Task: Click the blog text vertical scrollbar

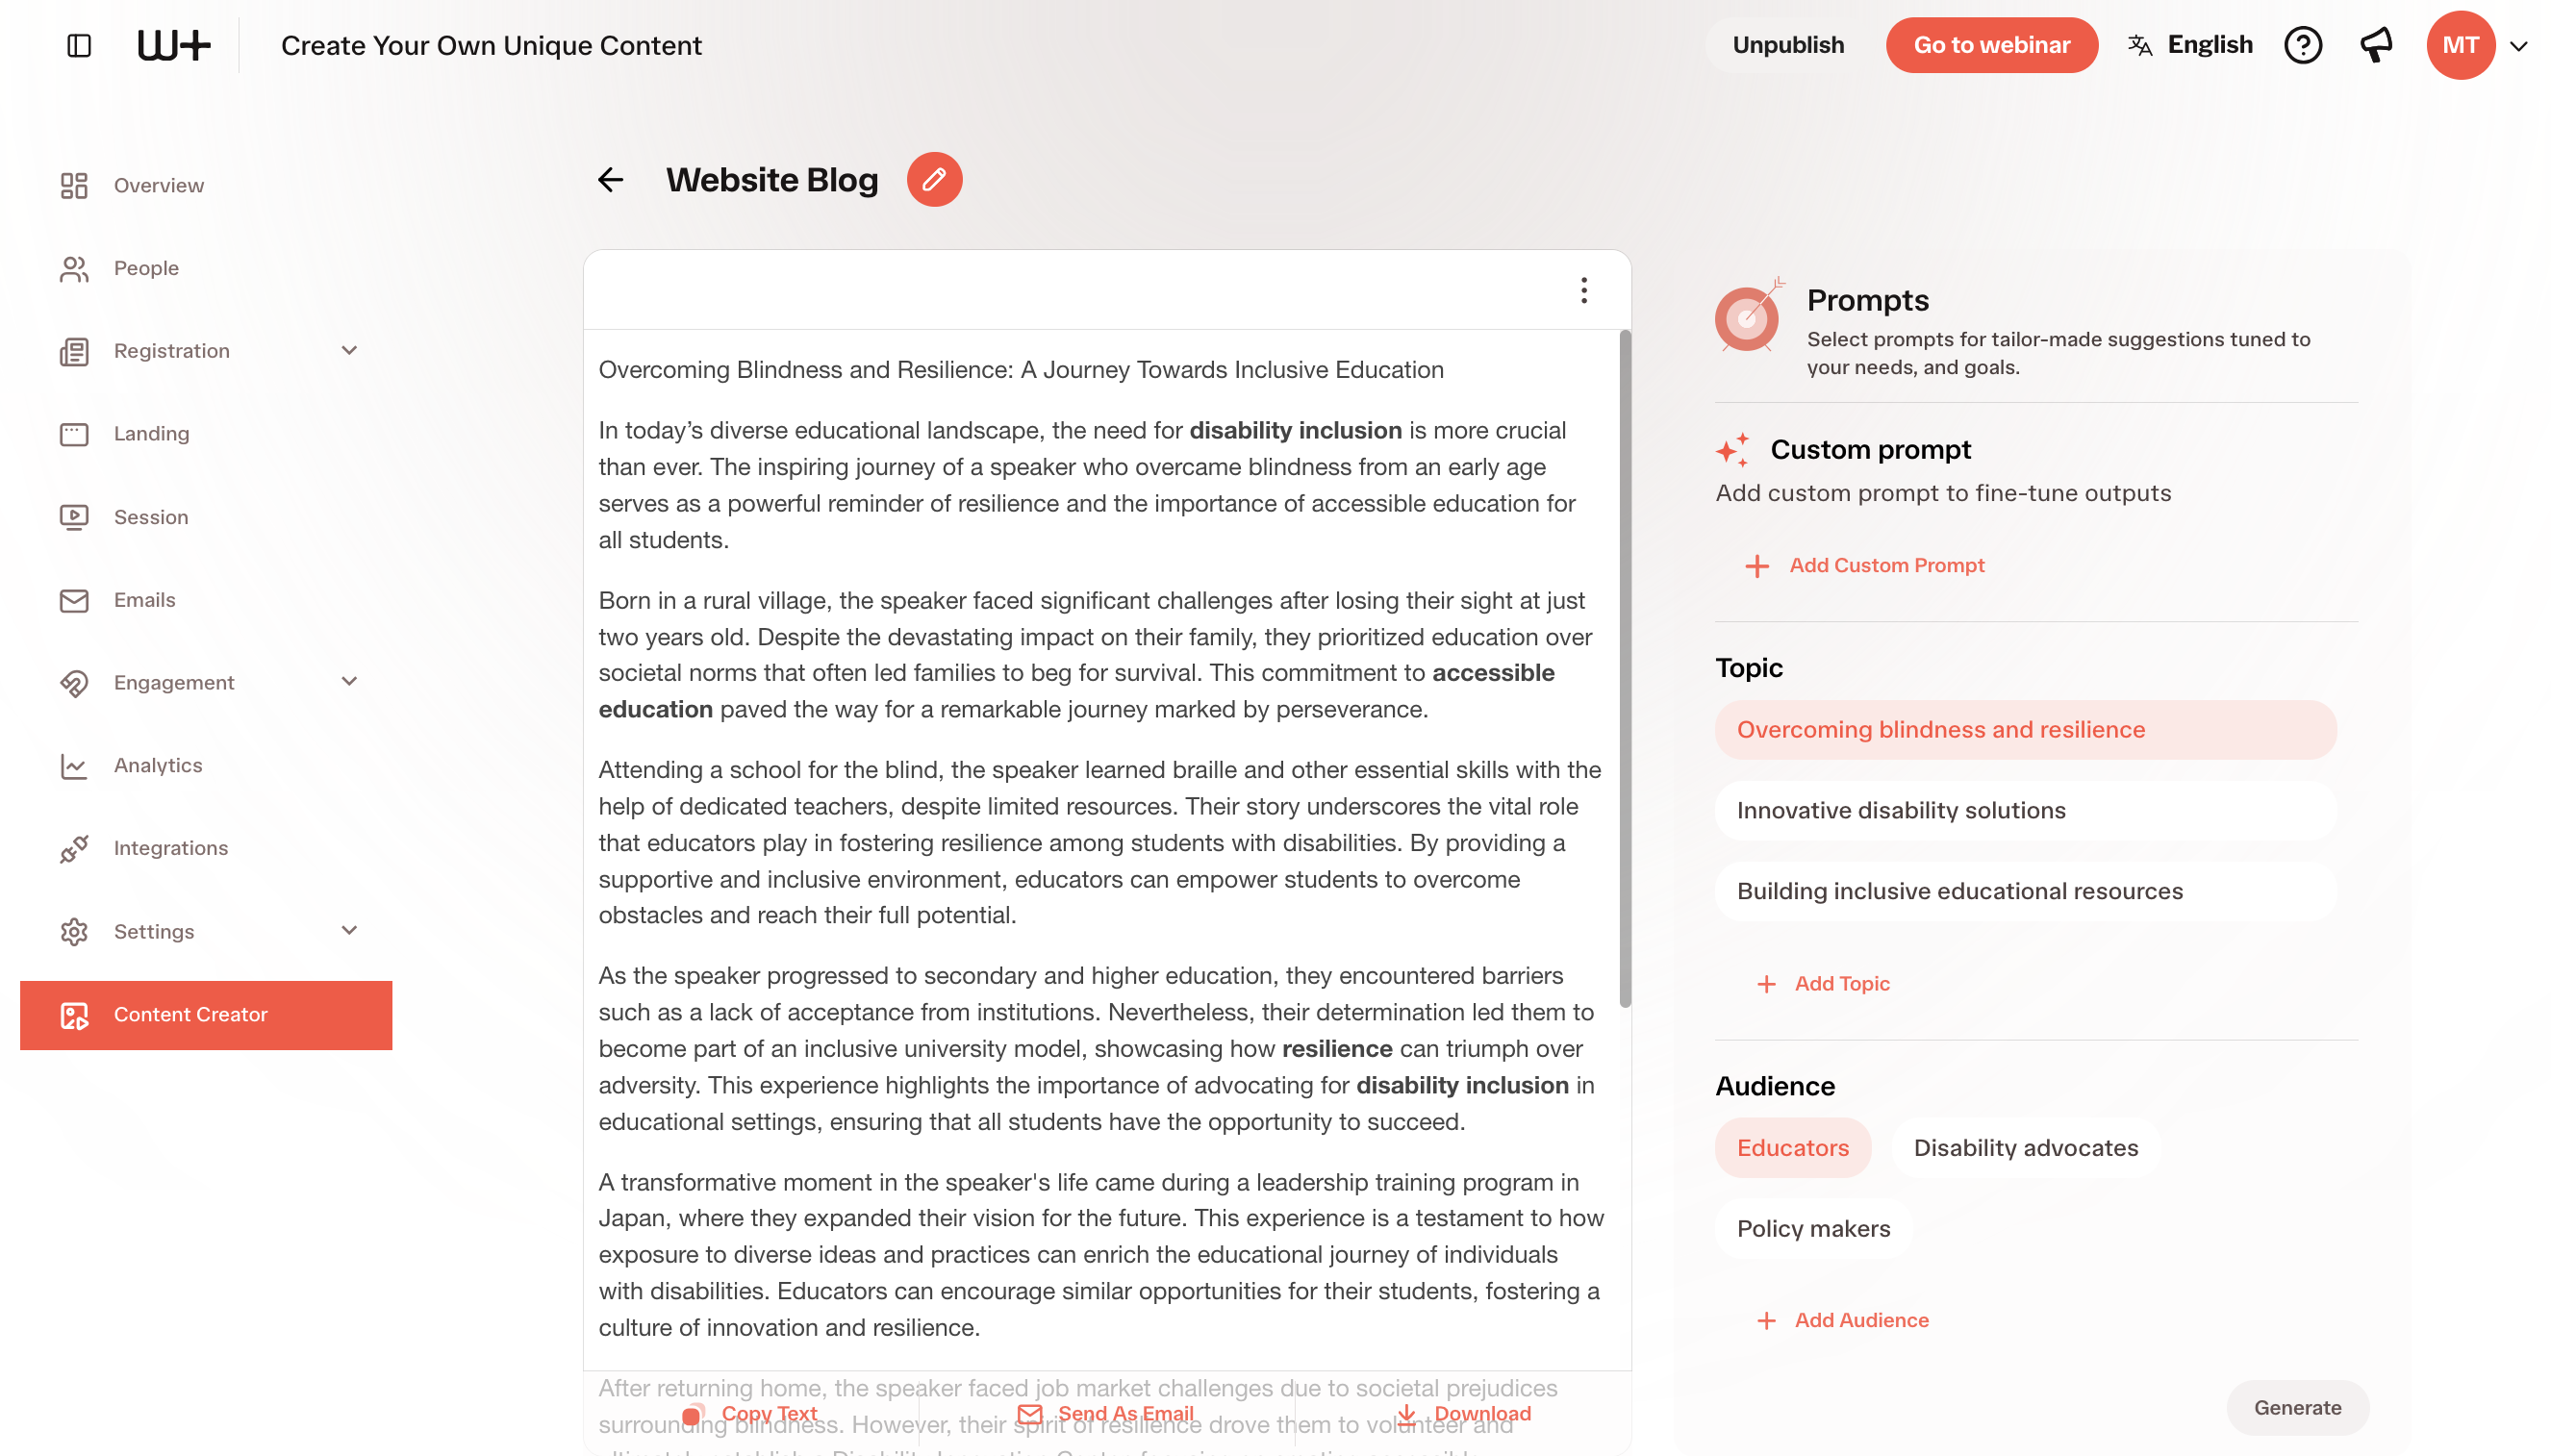Action: (x=1624, y=668)
